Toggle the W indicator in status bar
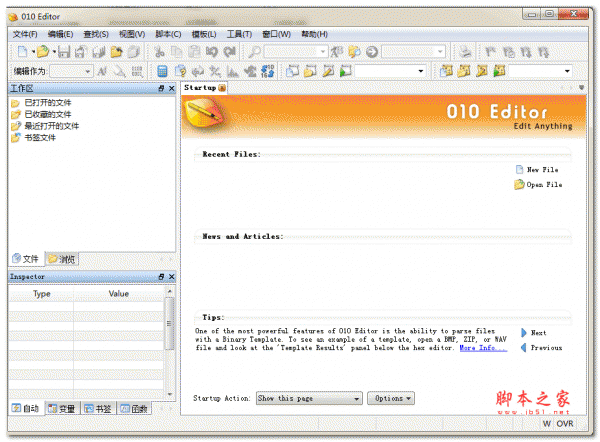Viewport: 600px width, 442px height. point(547,423)
